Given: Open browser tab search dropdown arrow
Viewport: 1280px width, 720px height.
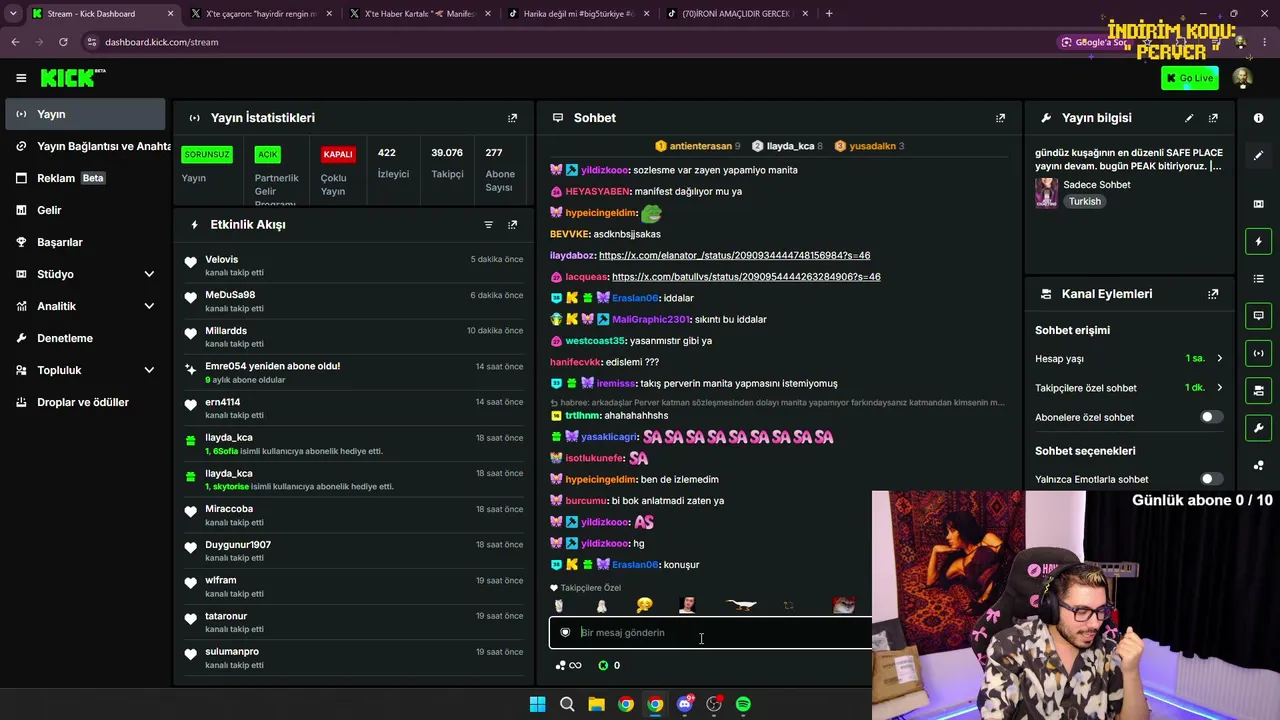Looking at the screenshot, I should click(13, 14).
